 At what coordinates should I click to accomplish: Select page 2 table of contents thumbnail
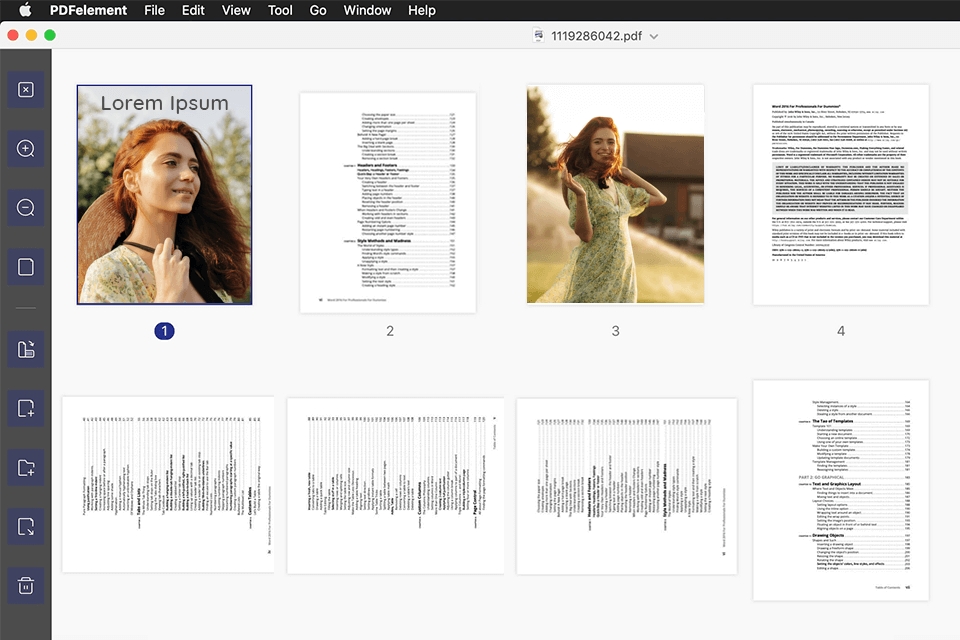click(x=388, y=202)
